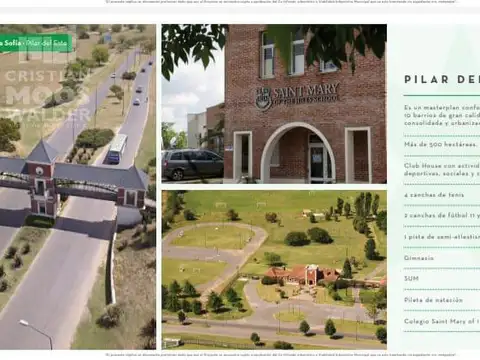The image size is (480, 360).
Task: Click the '4 canchas de tenis' text
Action: (x=434, y=195)
